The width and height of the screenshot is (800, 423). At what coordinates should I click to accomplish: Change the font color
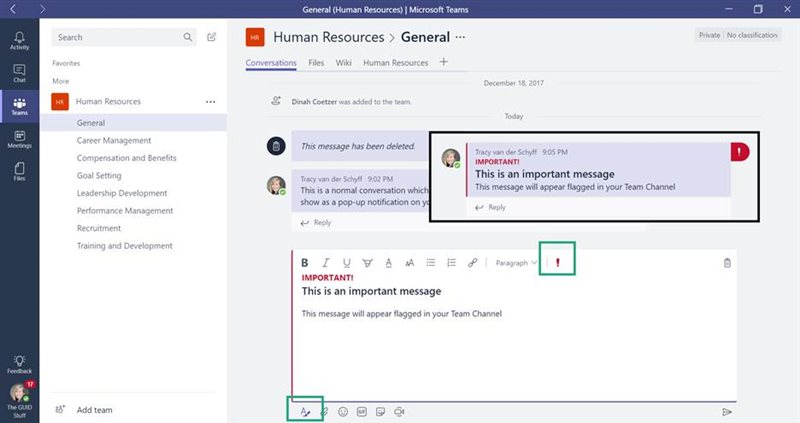click(x=389, y=263)
